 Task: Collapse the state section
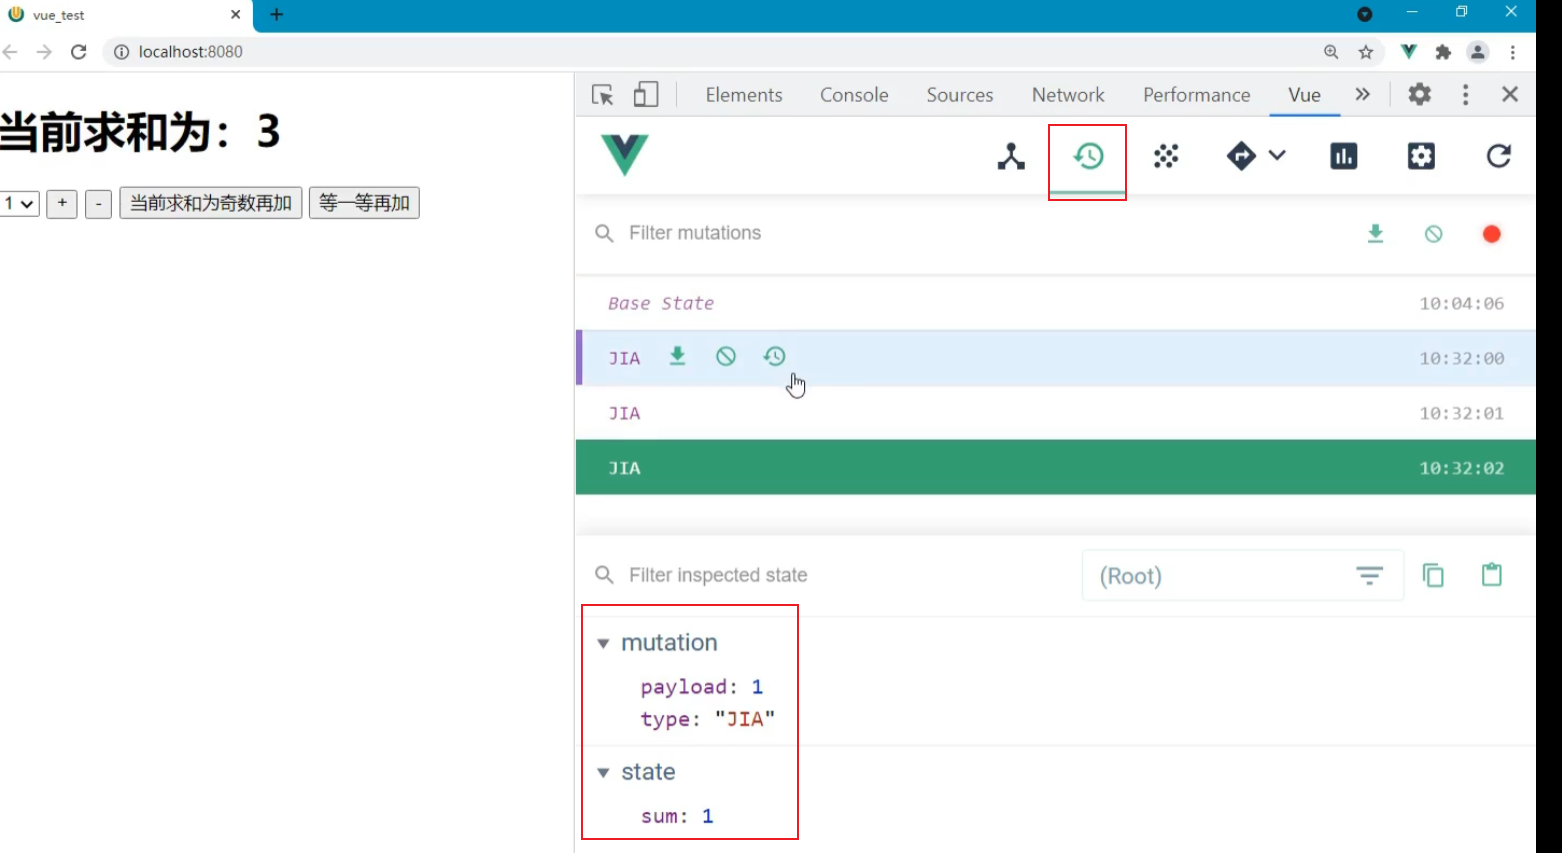pos(603,772)
